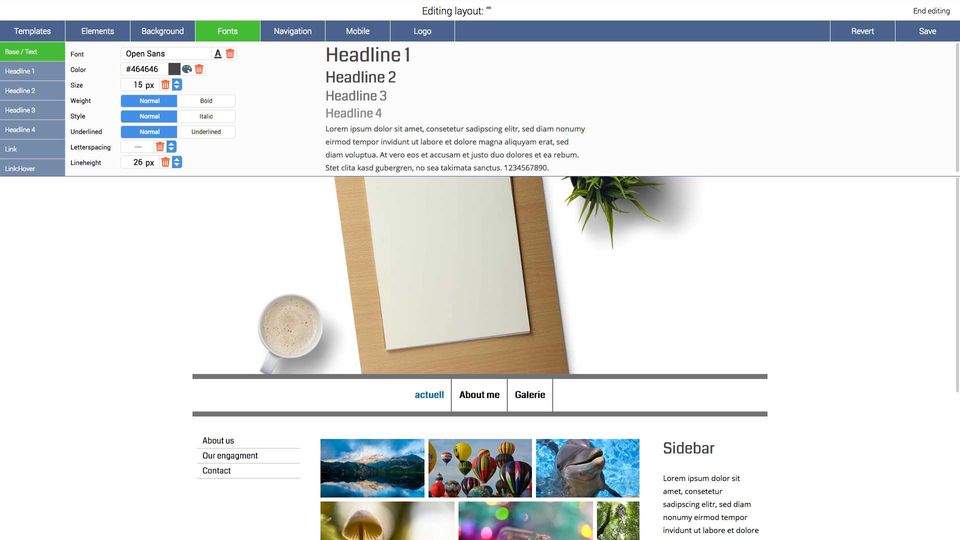Open the color palette picker icon

click(187, 69)
